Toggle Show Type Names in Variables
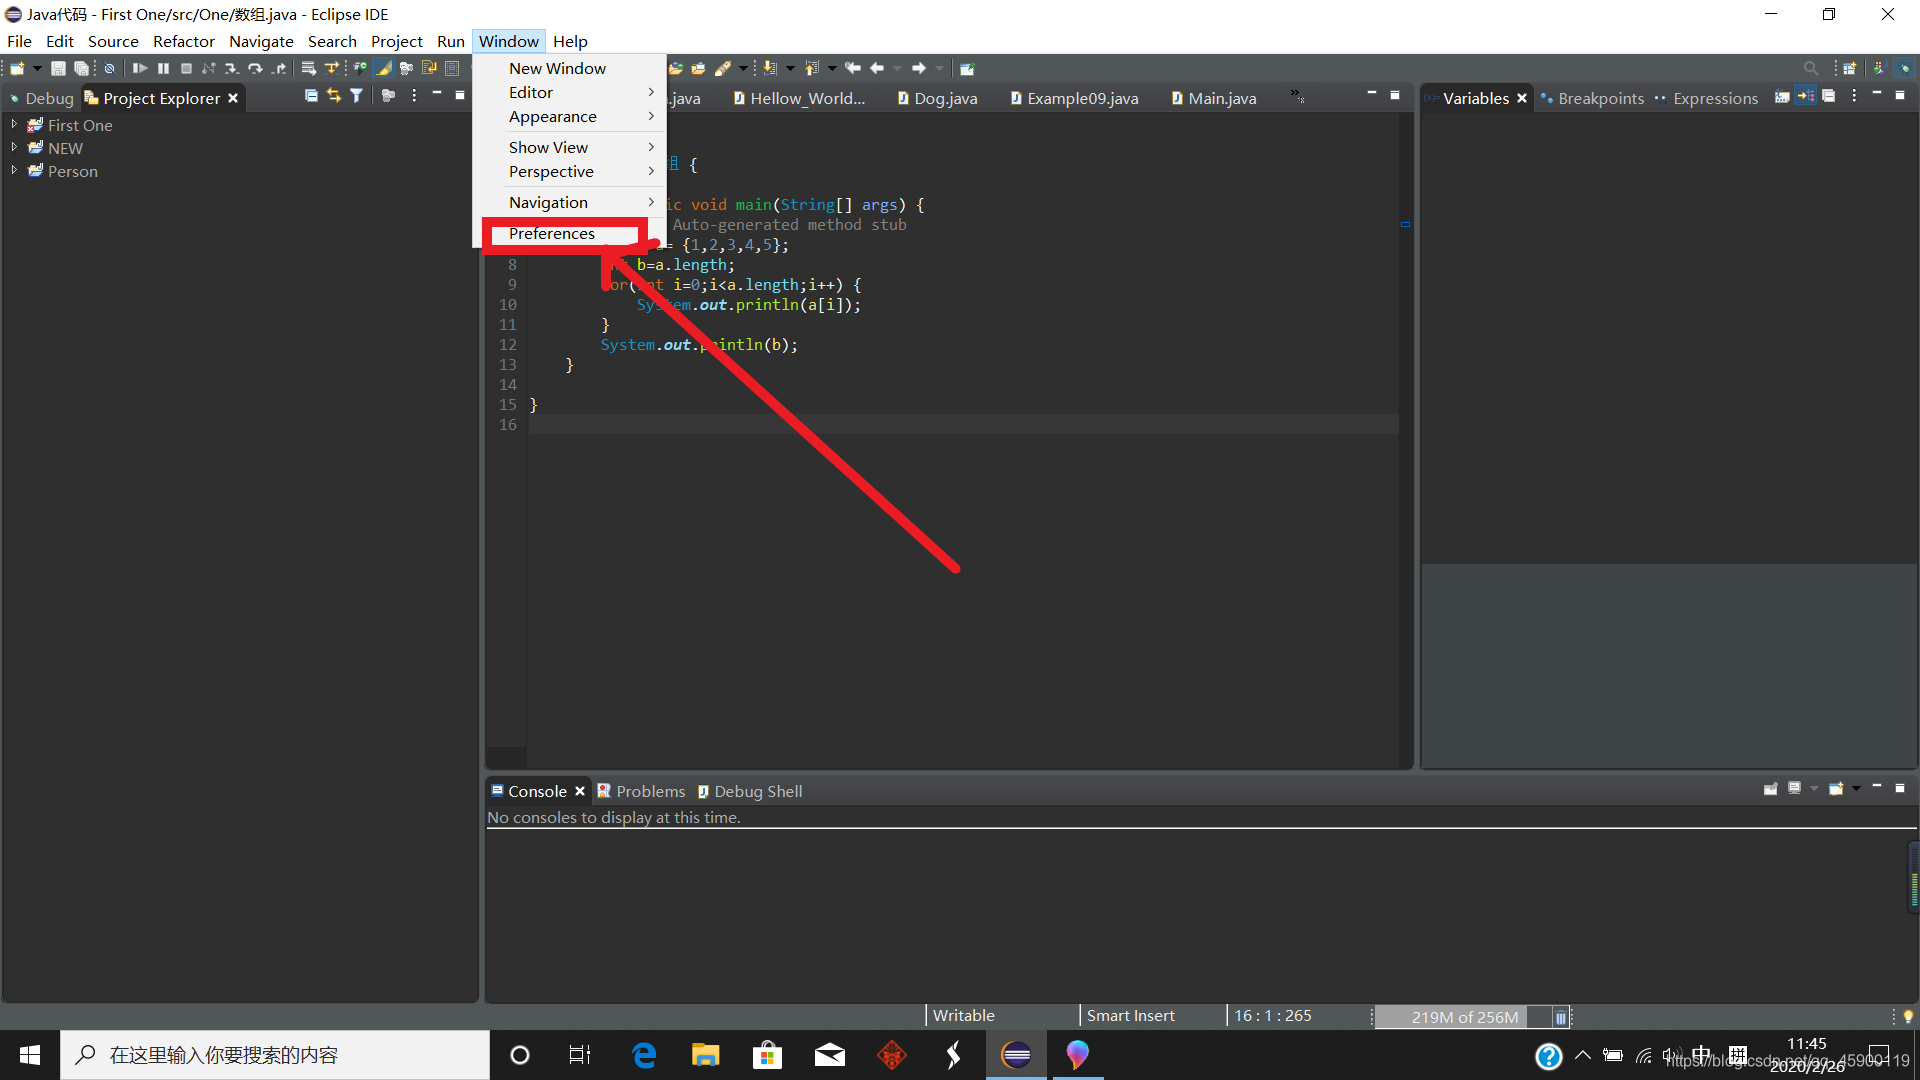This screenshot has width=1920, height=1080. [1782, 96]
